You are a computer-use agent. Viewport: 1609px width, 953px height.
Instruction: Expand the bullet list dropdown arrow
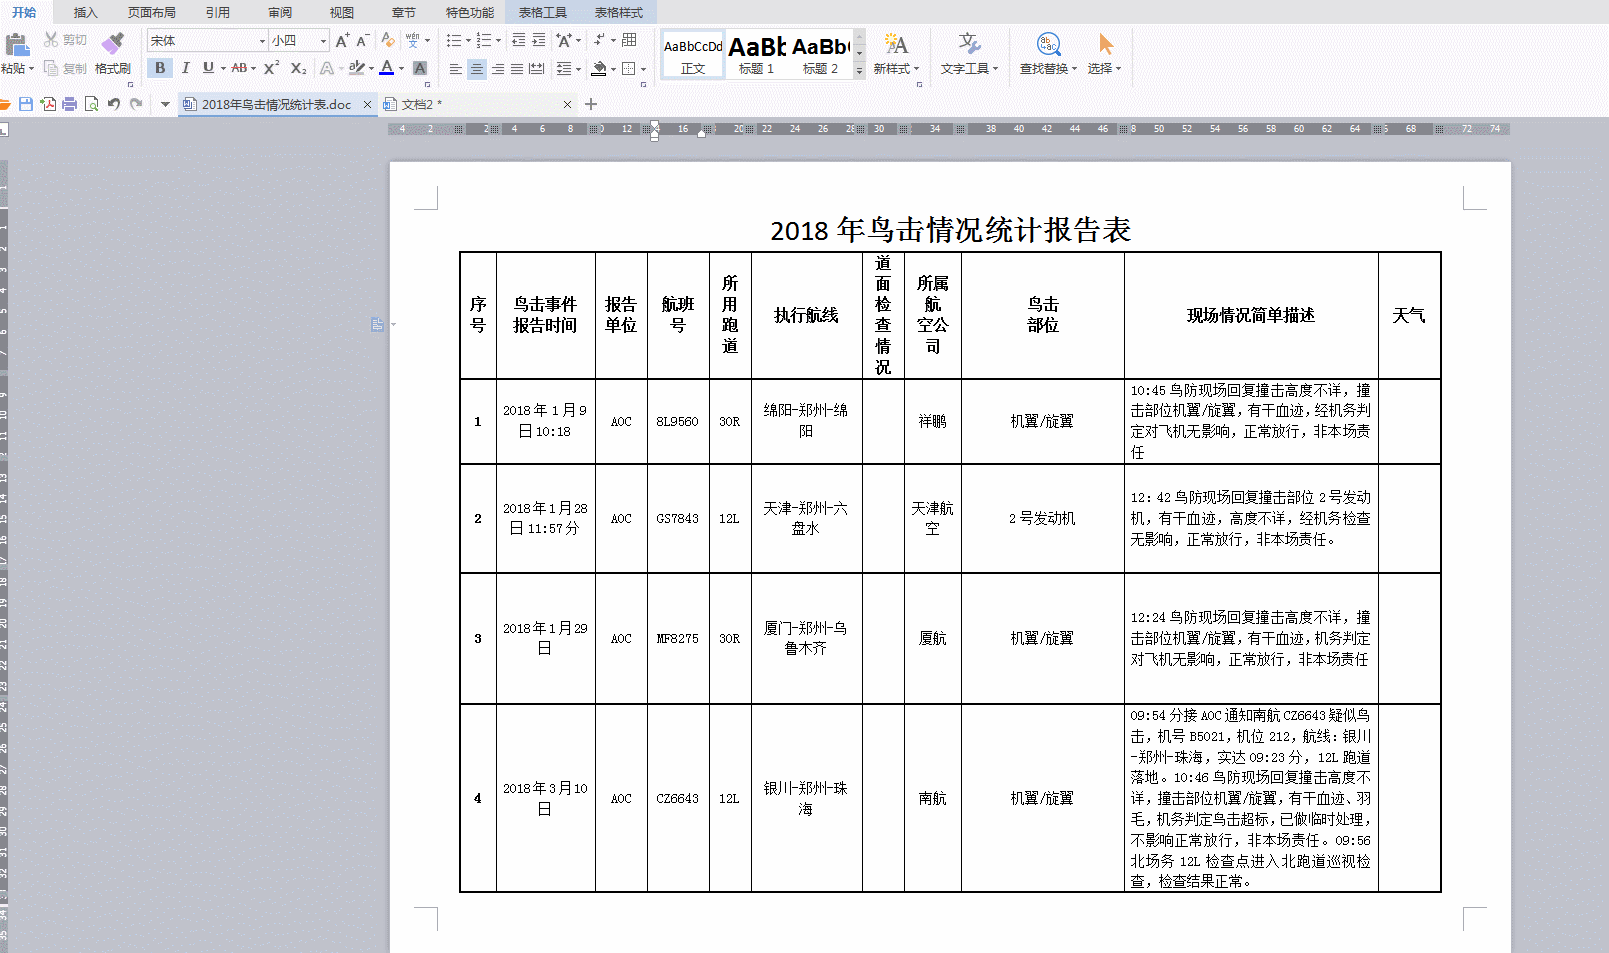coord(468,41)
